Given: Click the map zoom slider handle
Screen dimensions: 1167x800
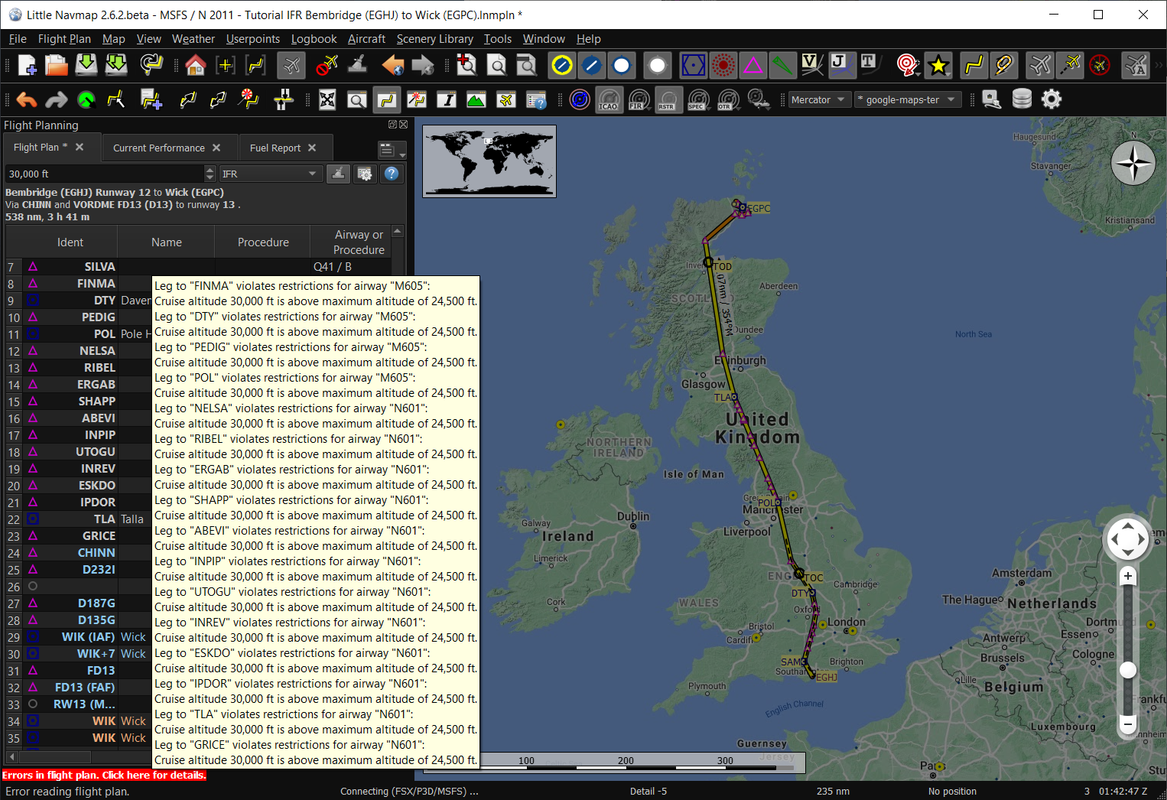Looking at the screenshot, I should click(1128, 670).
